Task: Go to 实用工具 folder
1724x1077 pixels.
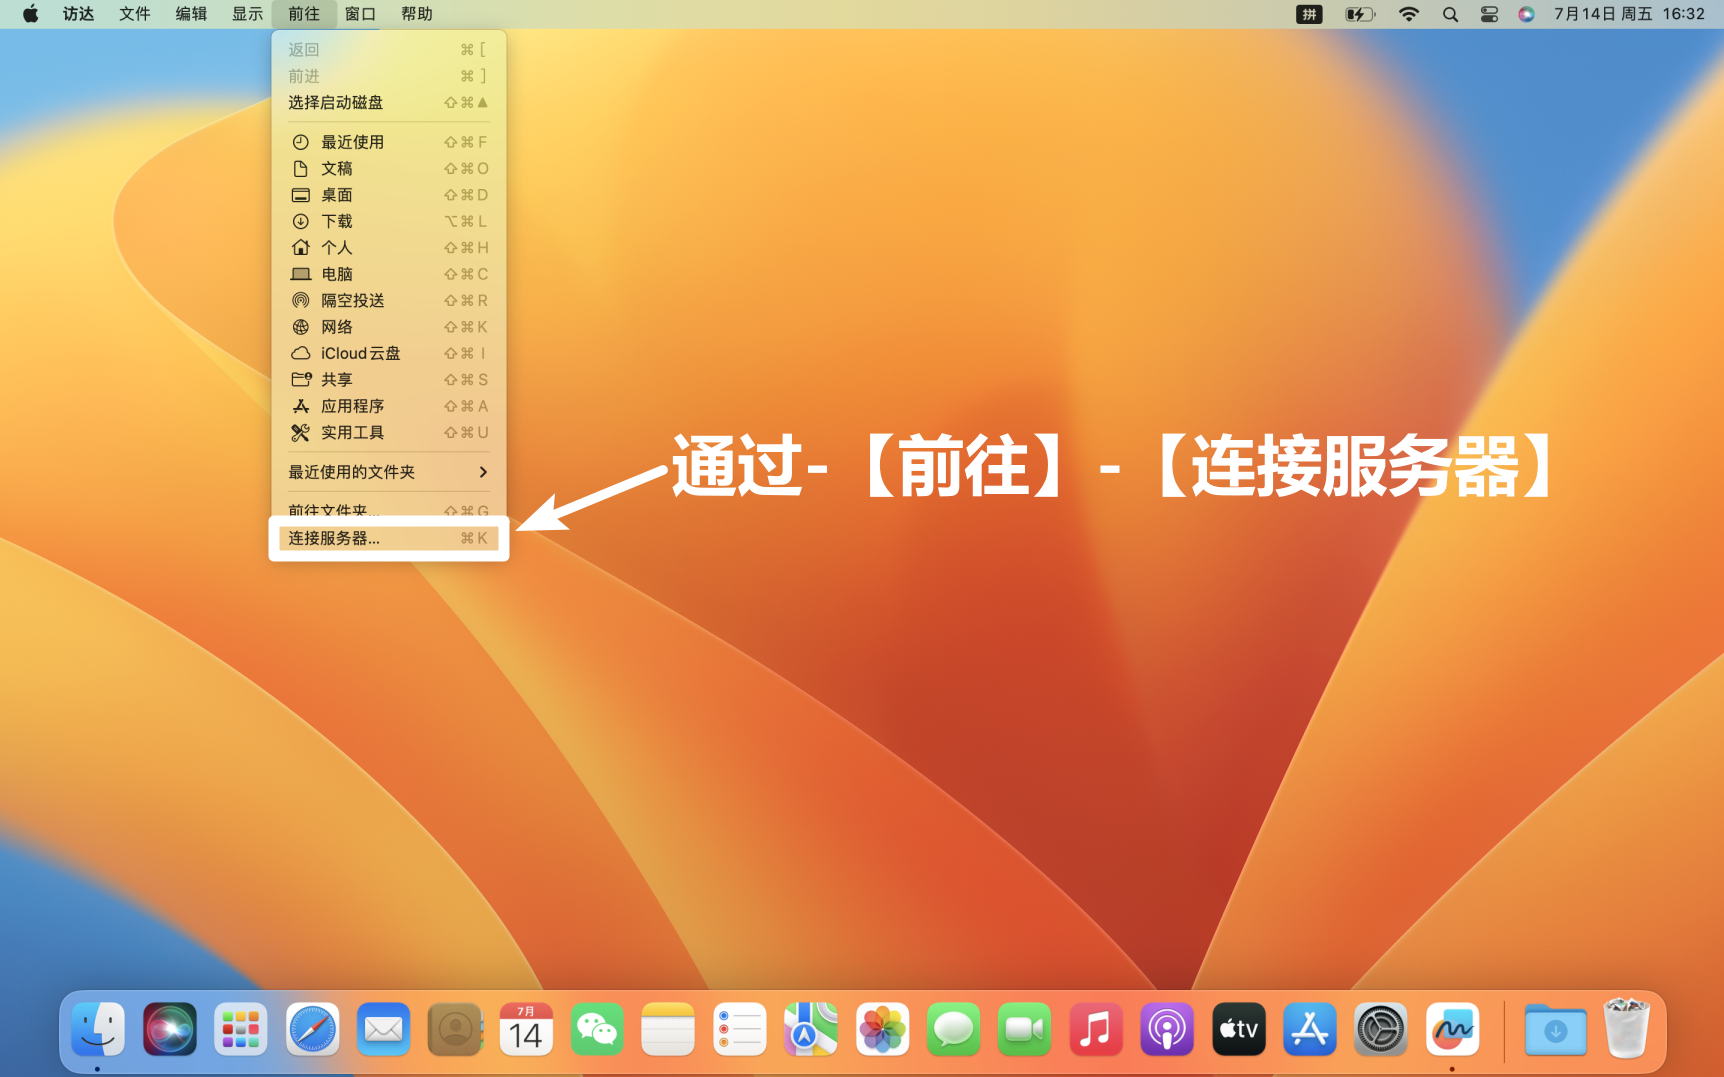Action: 388,433
